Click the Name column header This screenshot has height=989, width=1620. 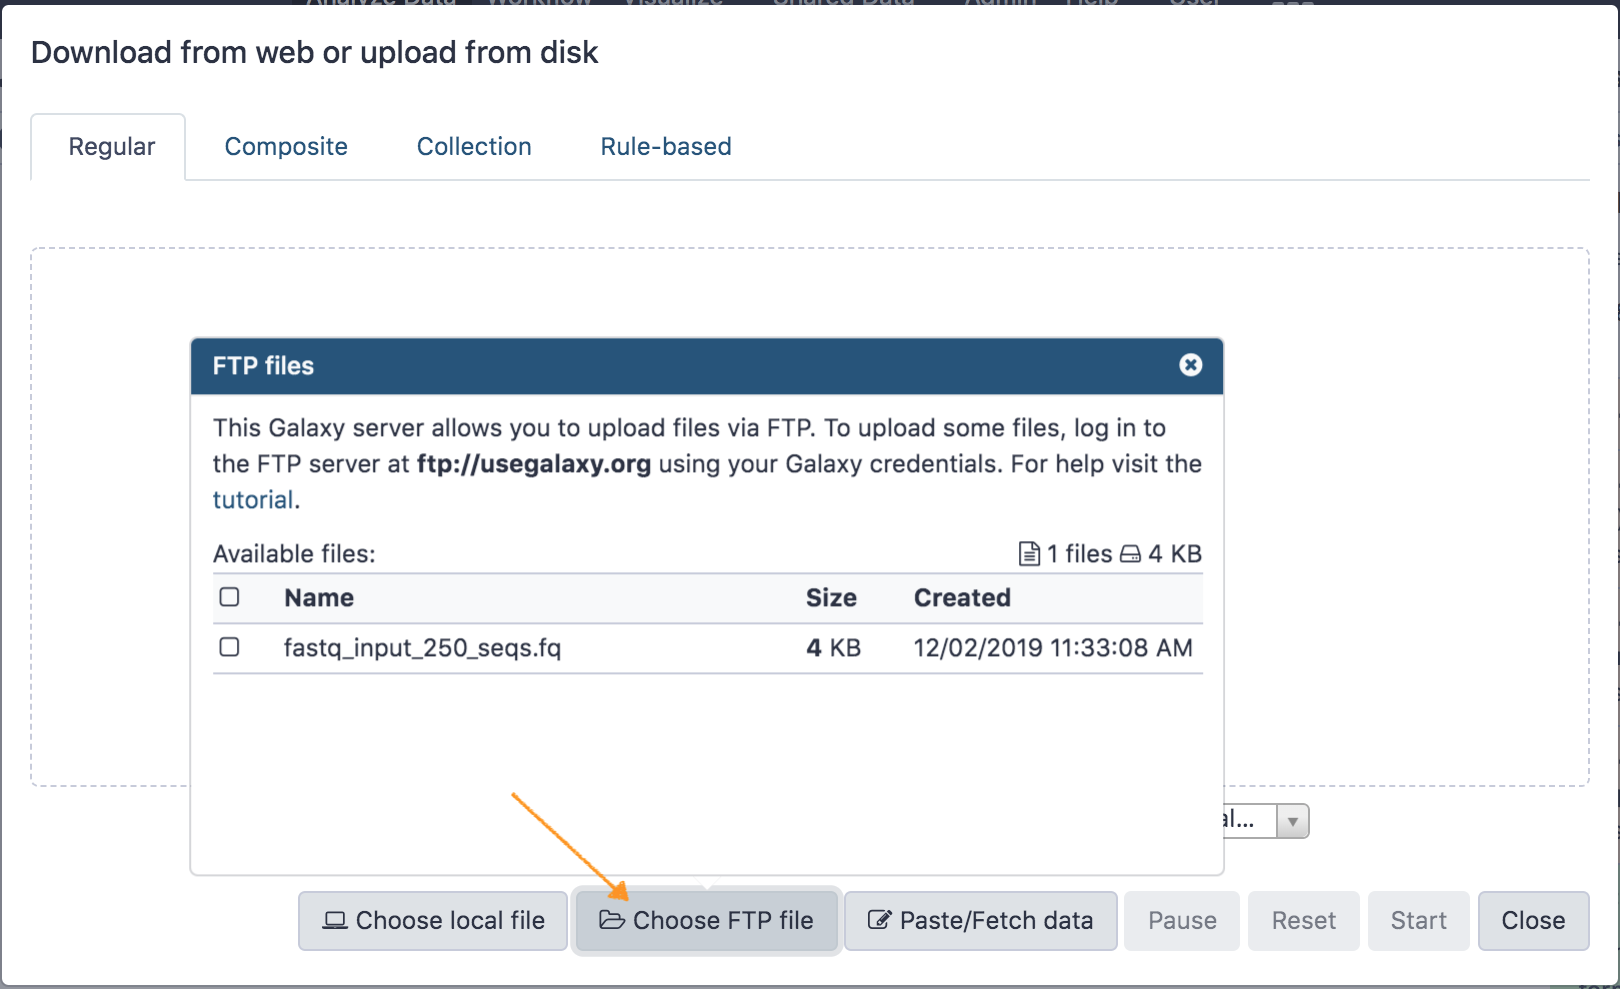tap(319, 598)
